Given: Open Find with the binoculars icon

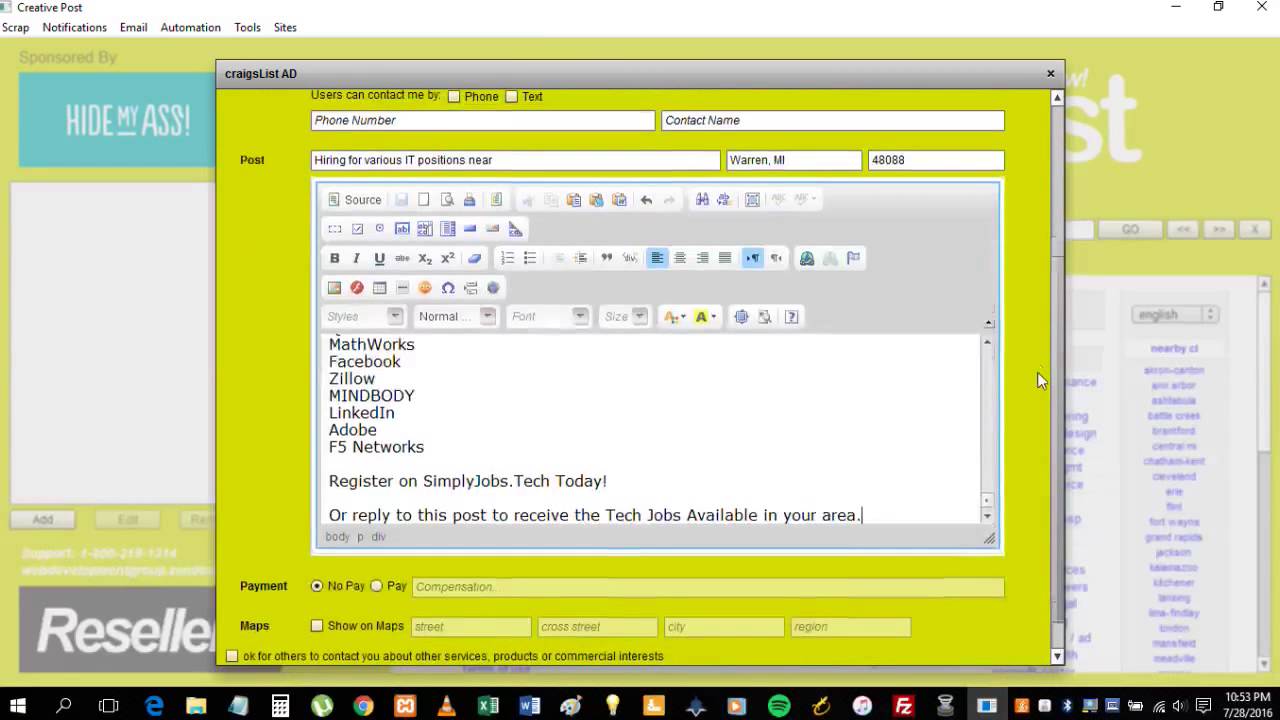Looking at the screenshot, I should (702, 200).
